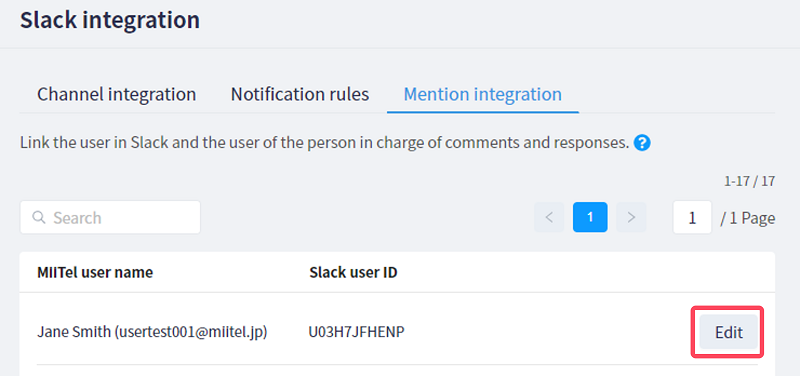Select Slack ID U03H7JFHENP cell
This screenshot has height=376, width=800.
[356, 332]
